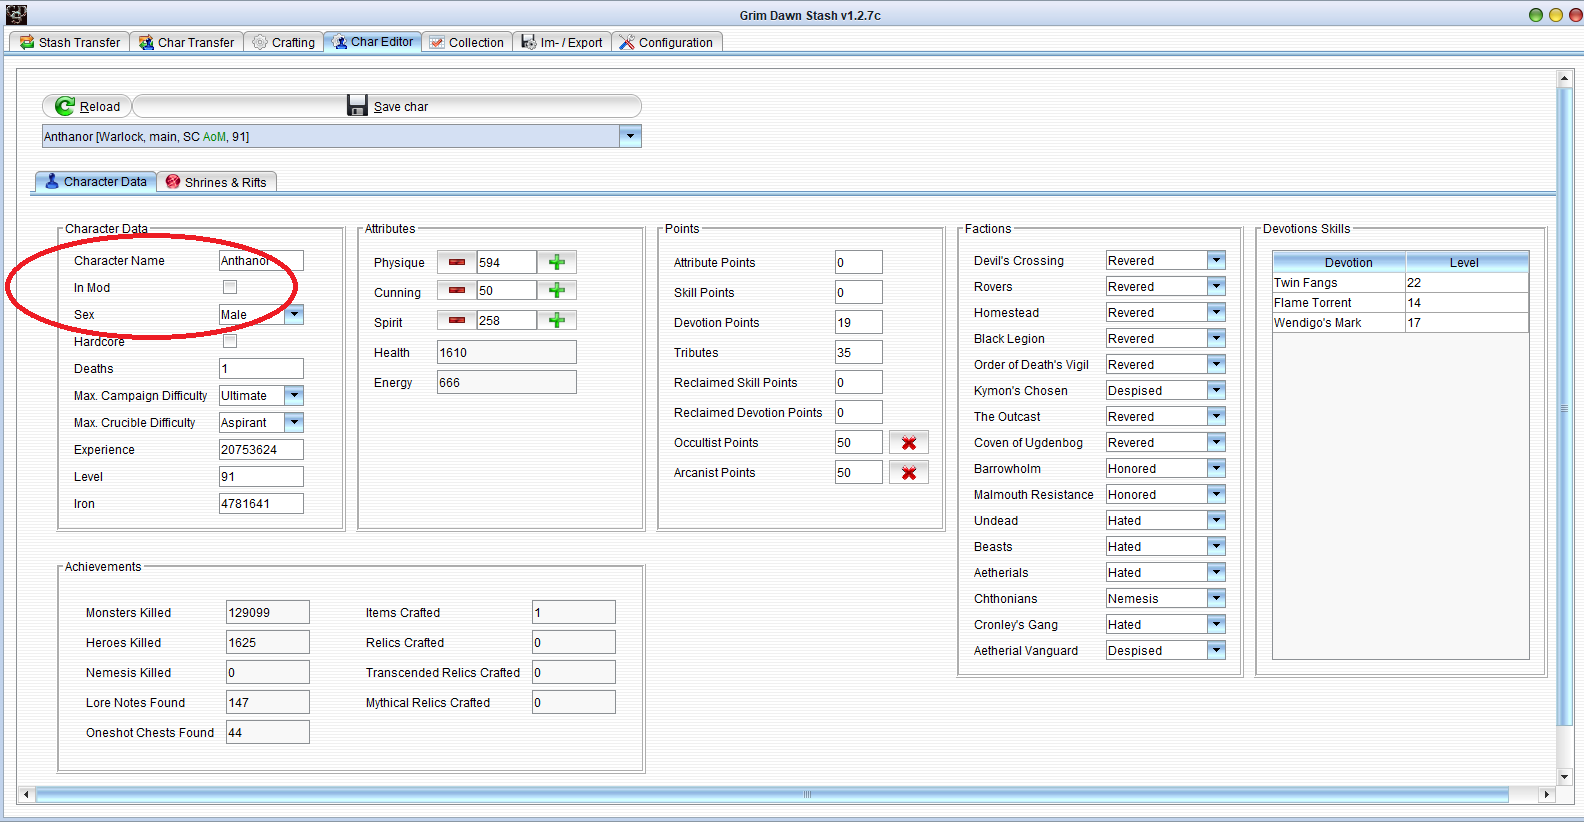Click the red minus icon beside Physique
This screenshot has width=1584, height=822.
[x=457, y=262]
